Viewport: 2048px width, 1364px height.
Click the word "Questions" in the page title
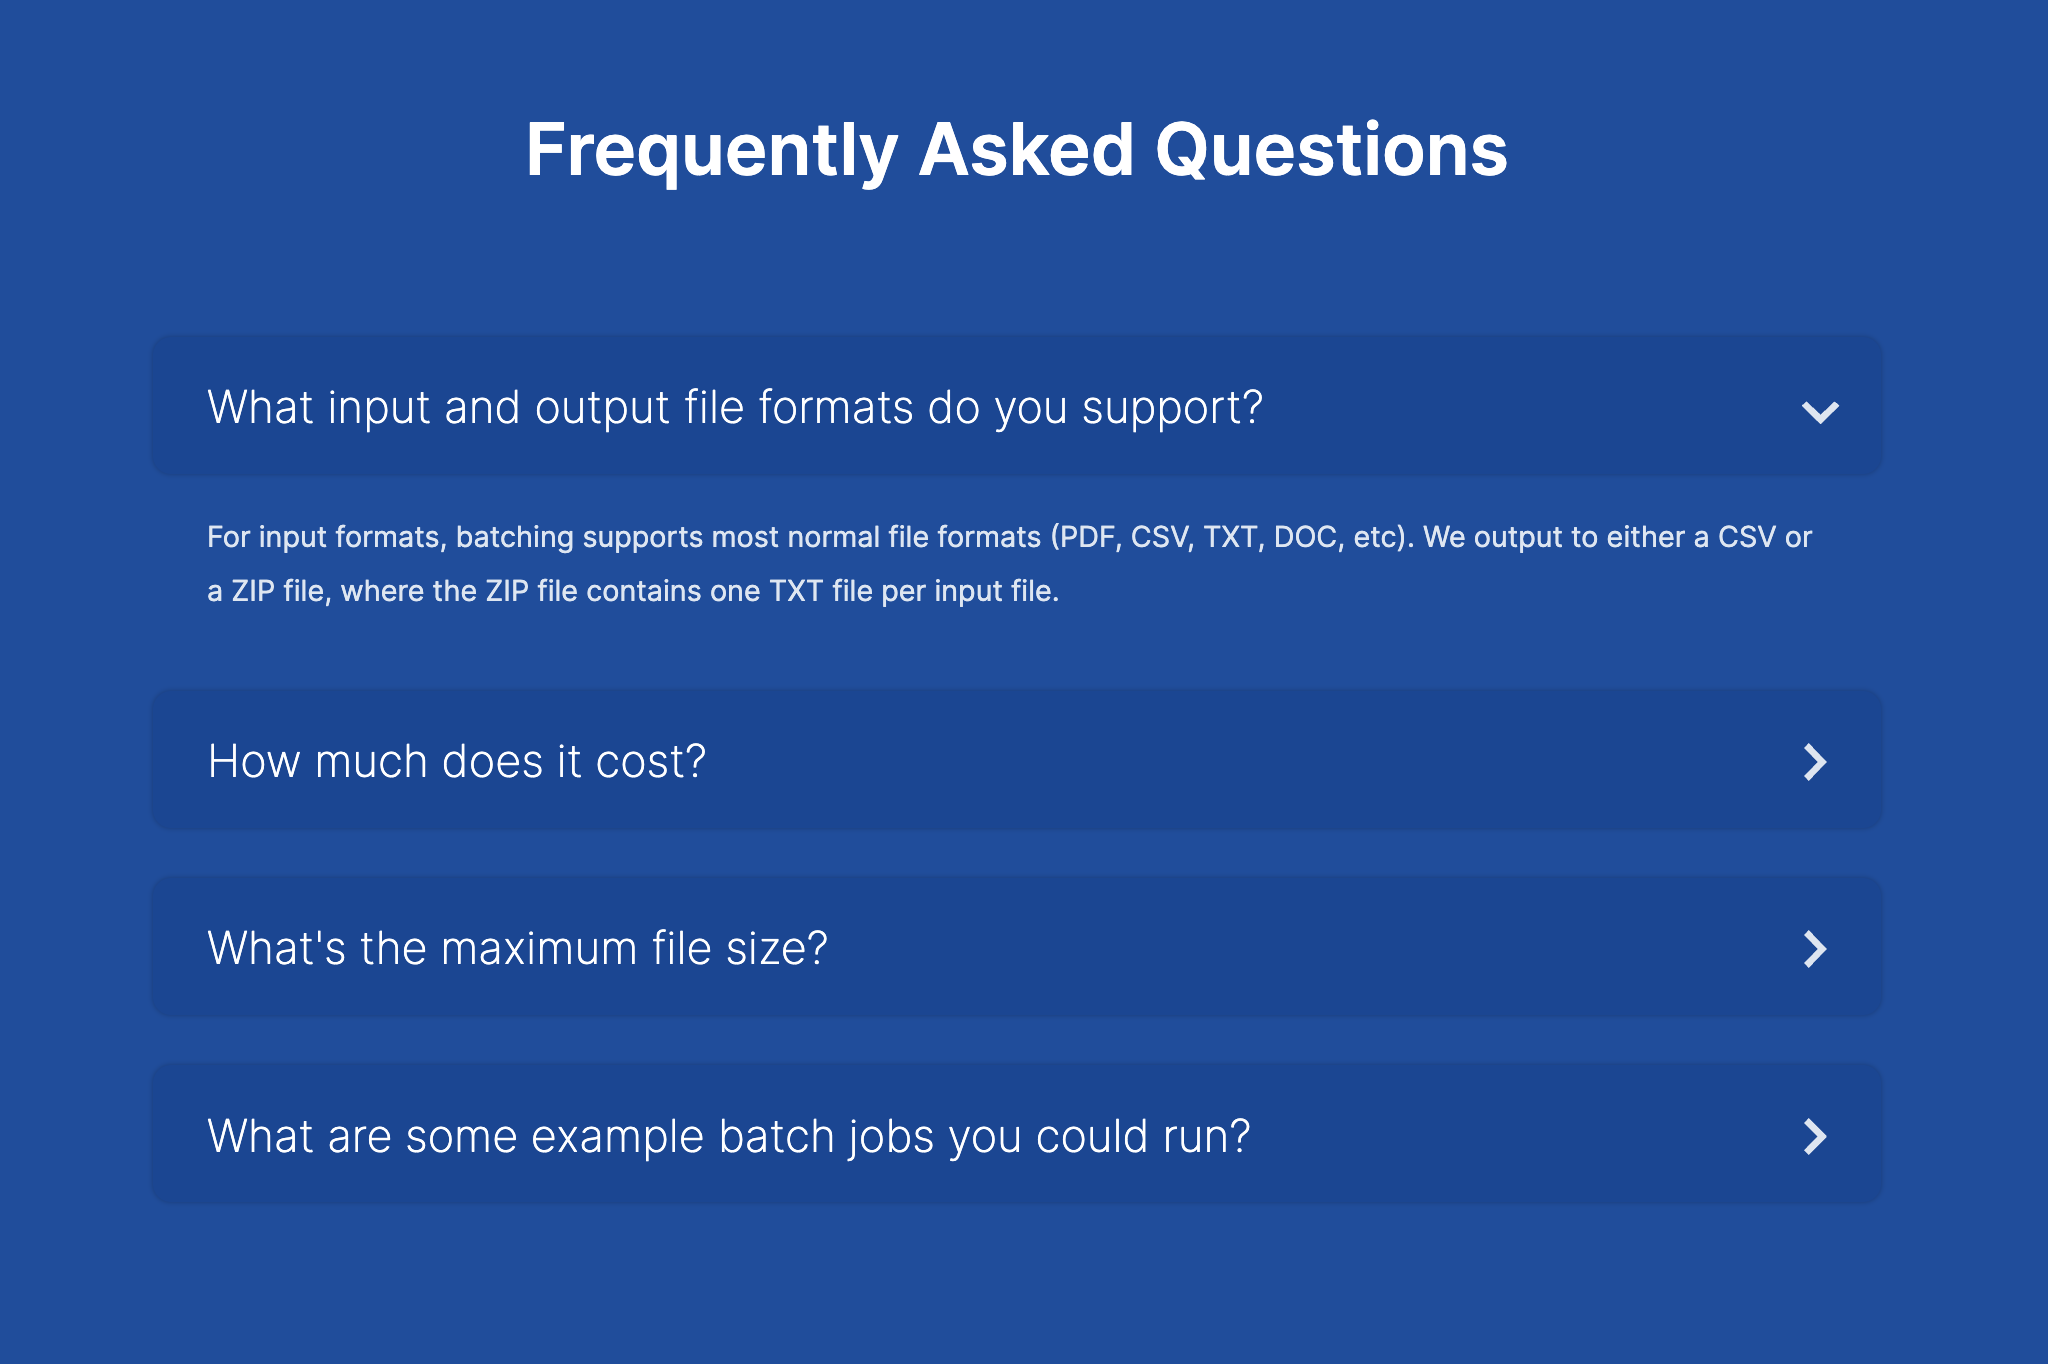pos(1331,150)
